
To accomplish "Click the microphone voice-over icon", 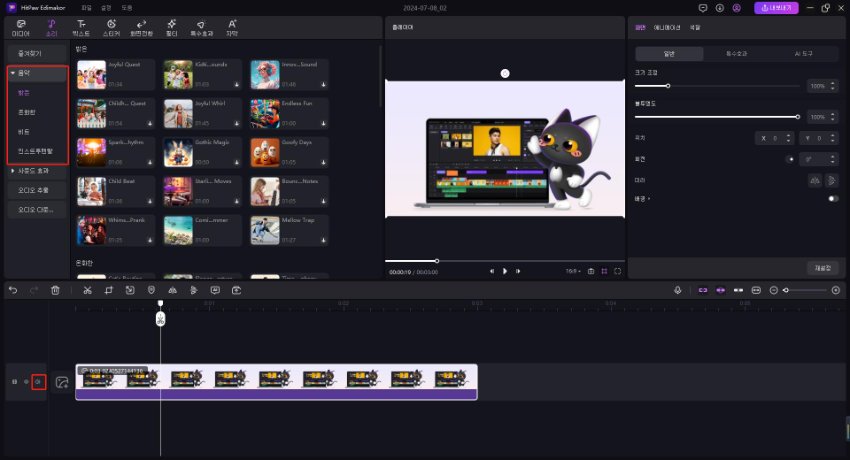I will click(x=678, y=290).
